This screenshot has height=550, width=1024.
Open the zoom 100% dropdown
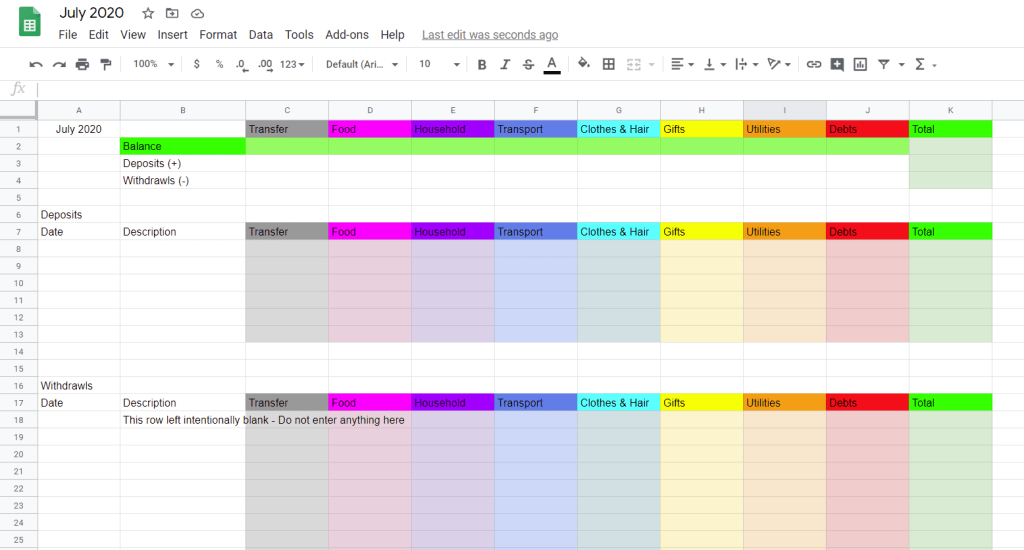click(x=153, y=64)
